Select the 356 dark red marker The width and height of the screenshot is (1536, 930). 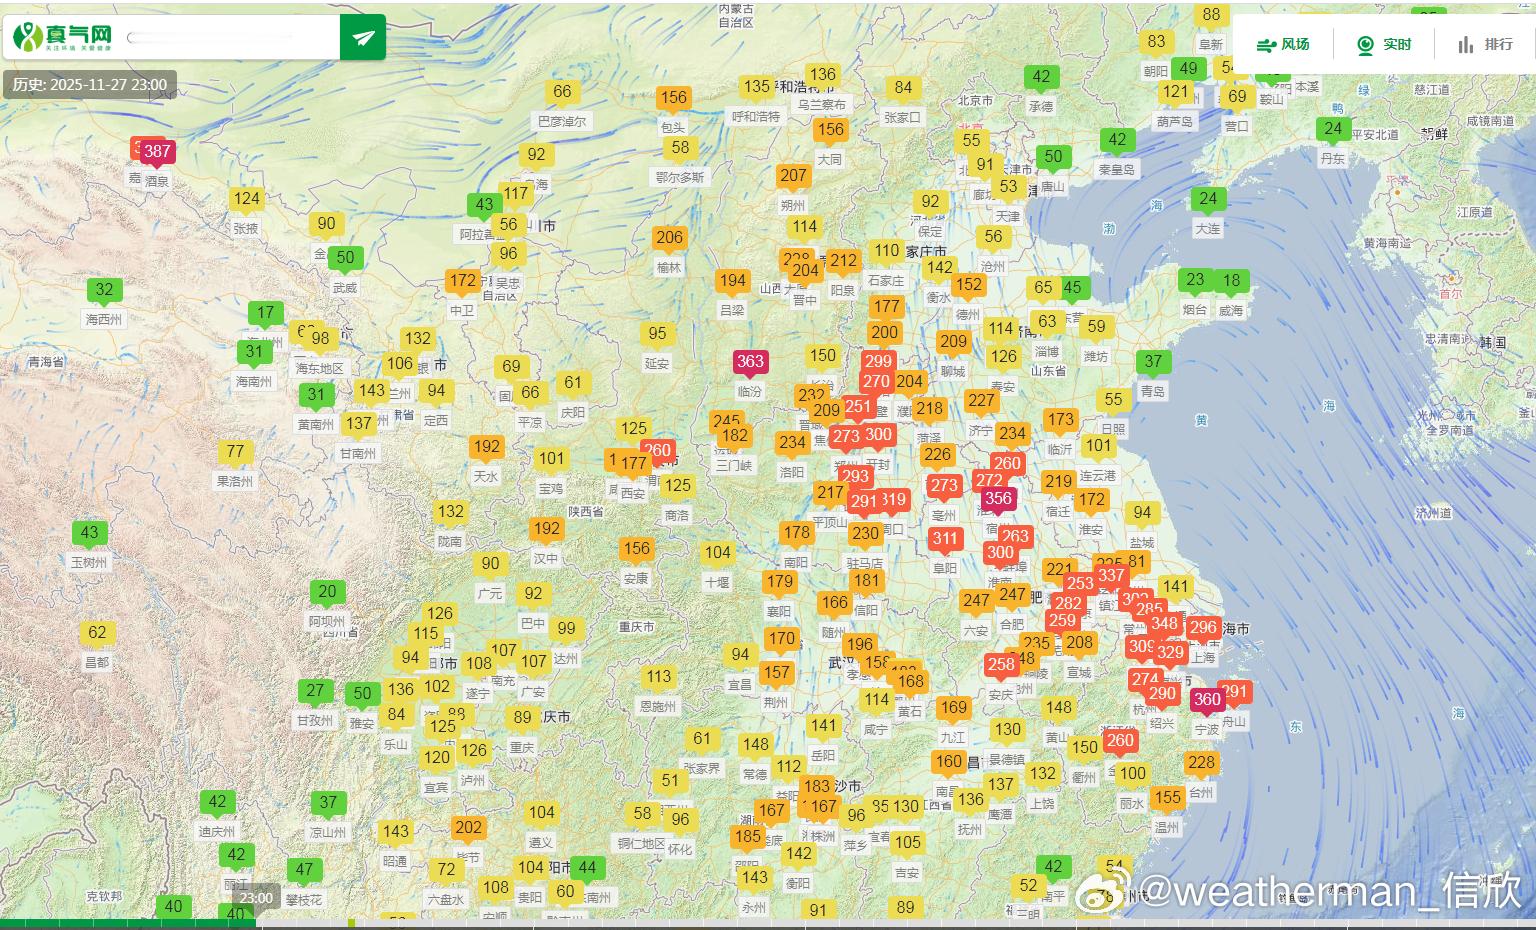pos(998,498)
